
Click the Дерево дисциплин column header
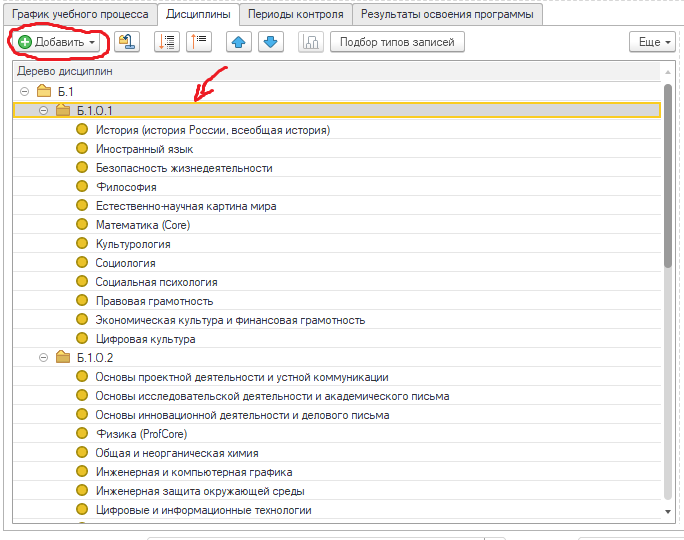(337, 71)
